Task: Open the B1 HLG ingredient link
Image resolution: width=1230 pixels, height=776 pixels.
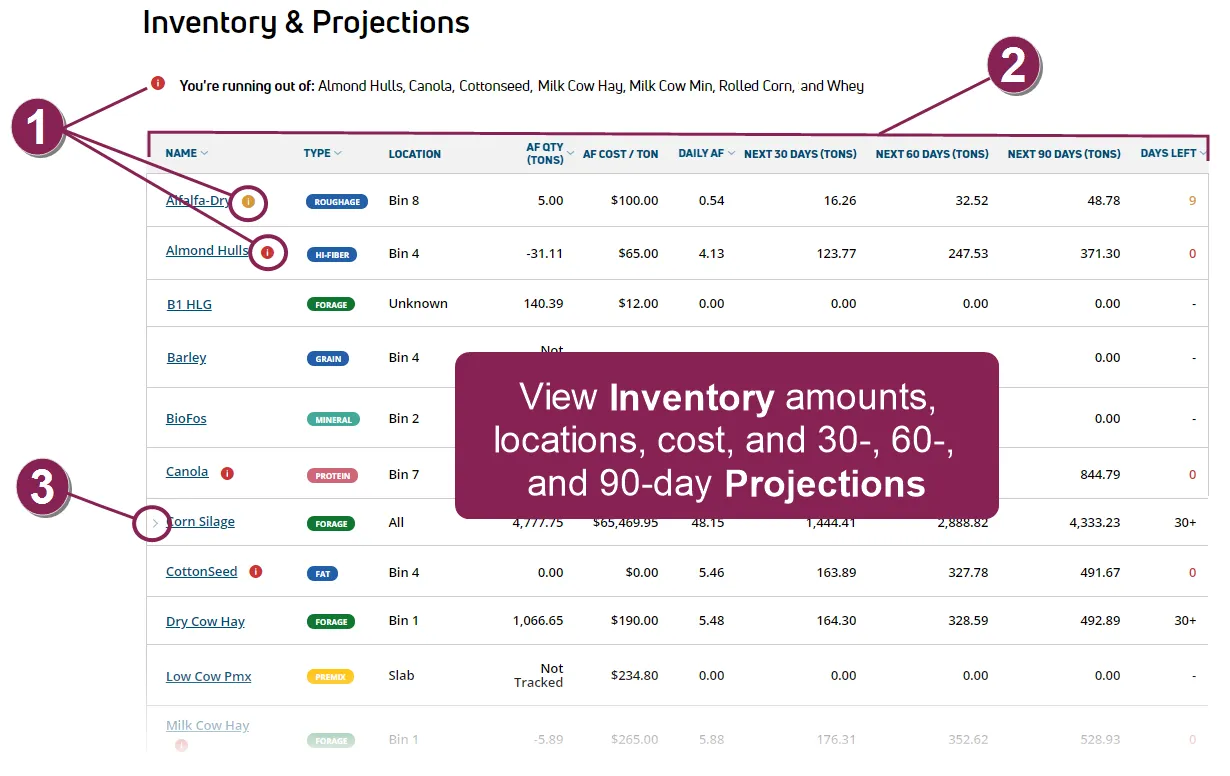Action: point(189,305)
